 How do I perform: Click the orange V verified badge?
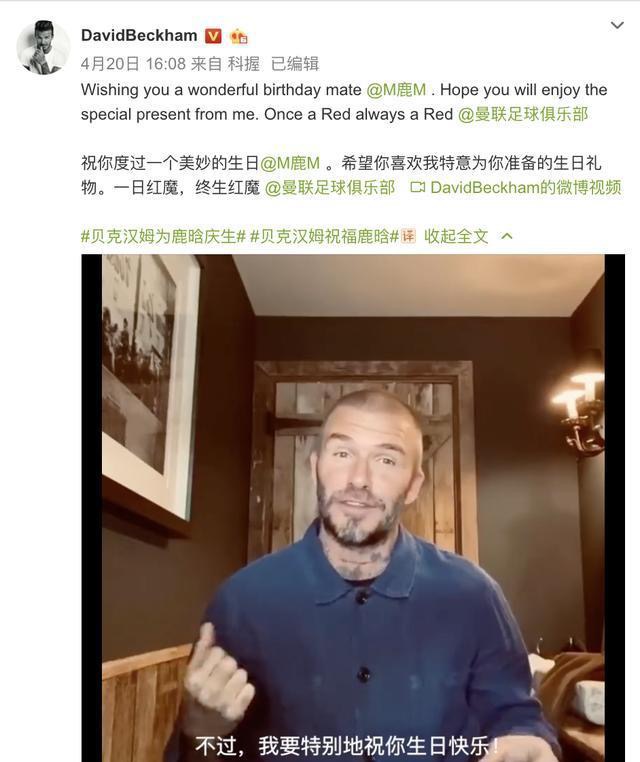click(213, 36)
